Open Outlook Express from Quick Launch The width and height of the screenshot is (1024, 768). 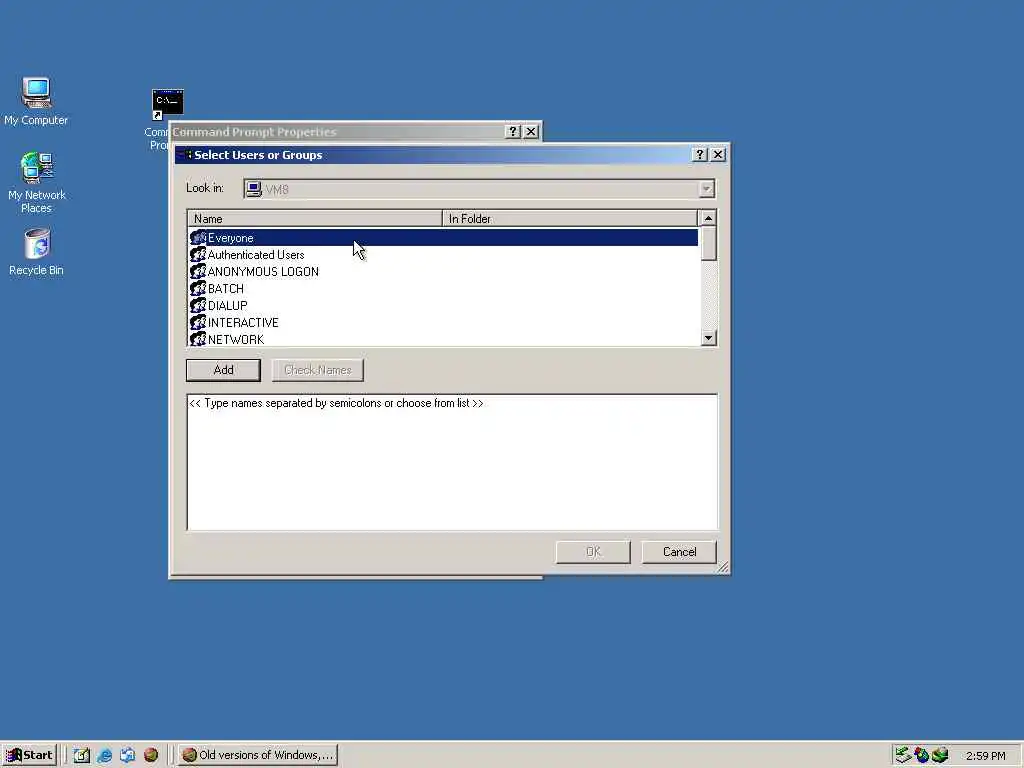click(127, 755)
